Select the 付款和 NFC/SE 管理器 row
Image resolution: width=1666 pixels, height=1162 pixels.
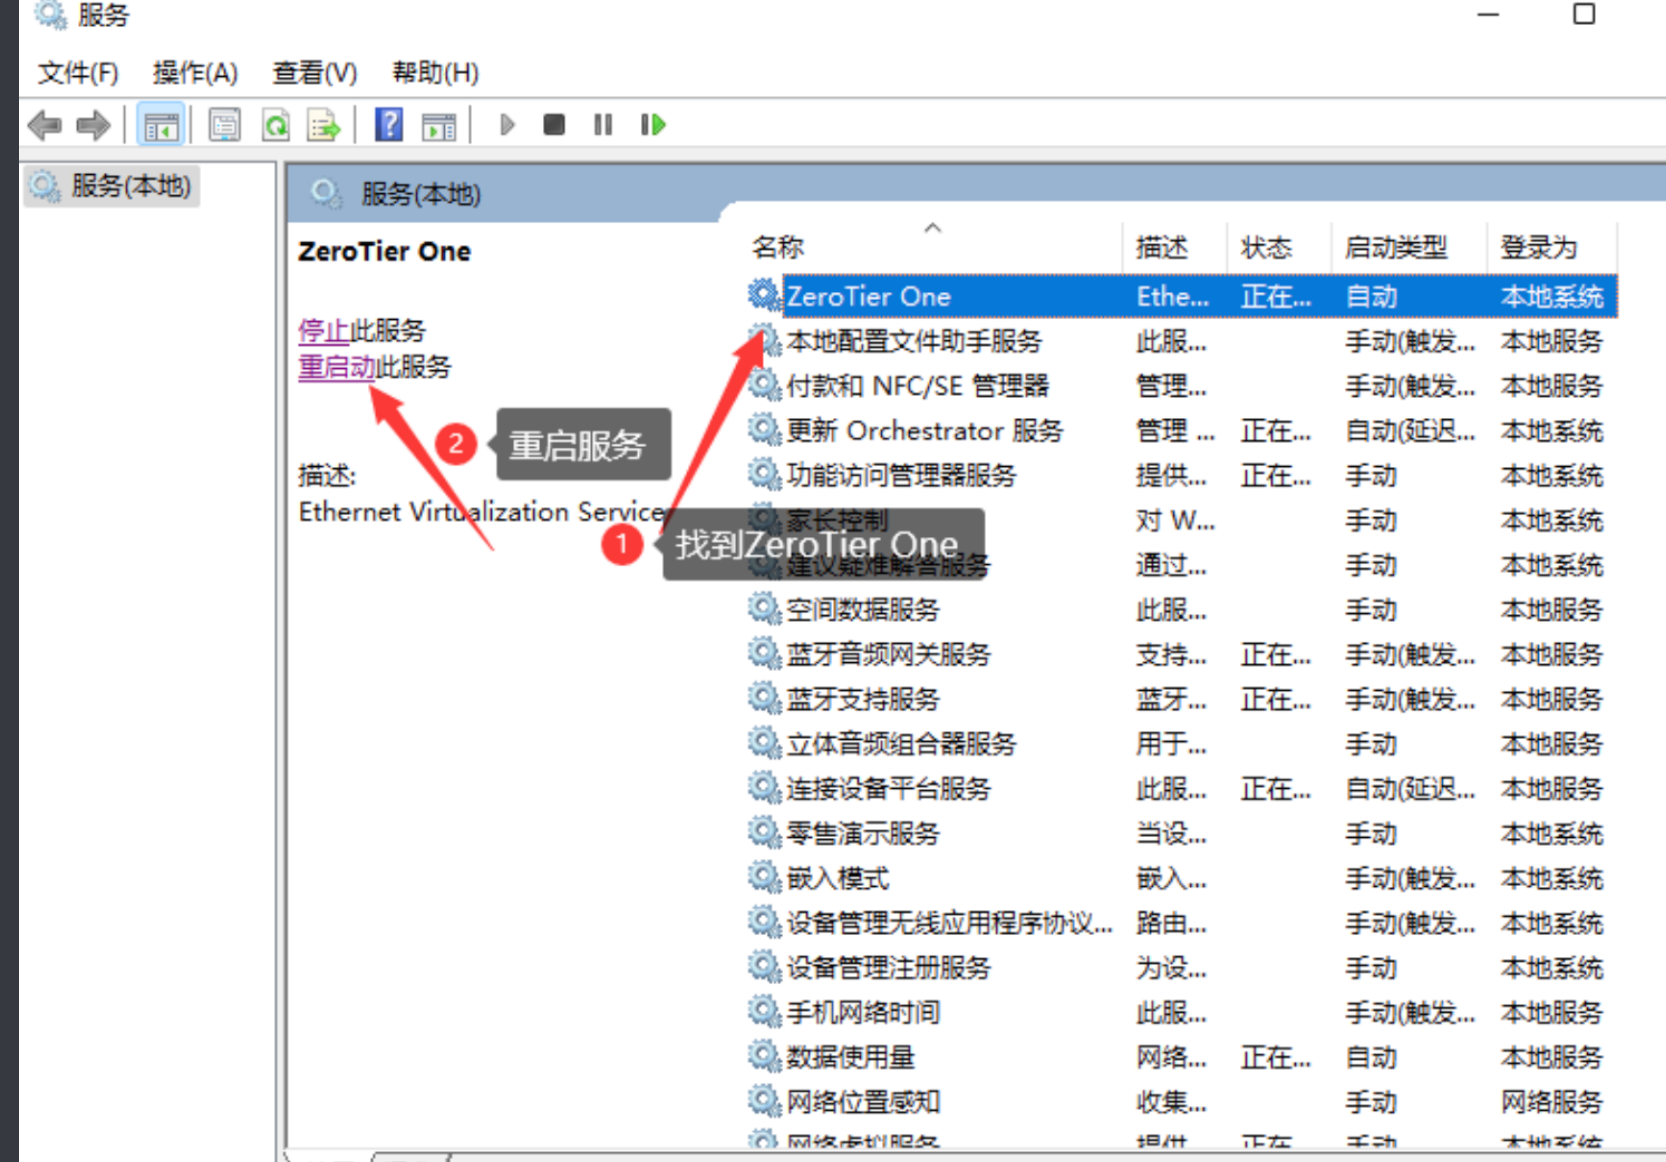(1180, 386)
